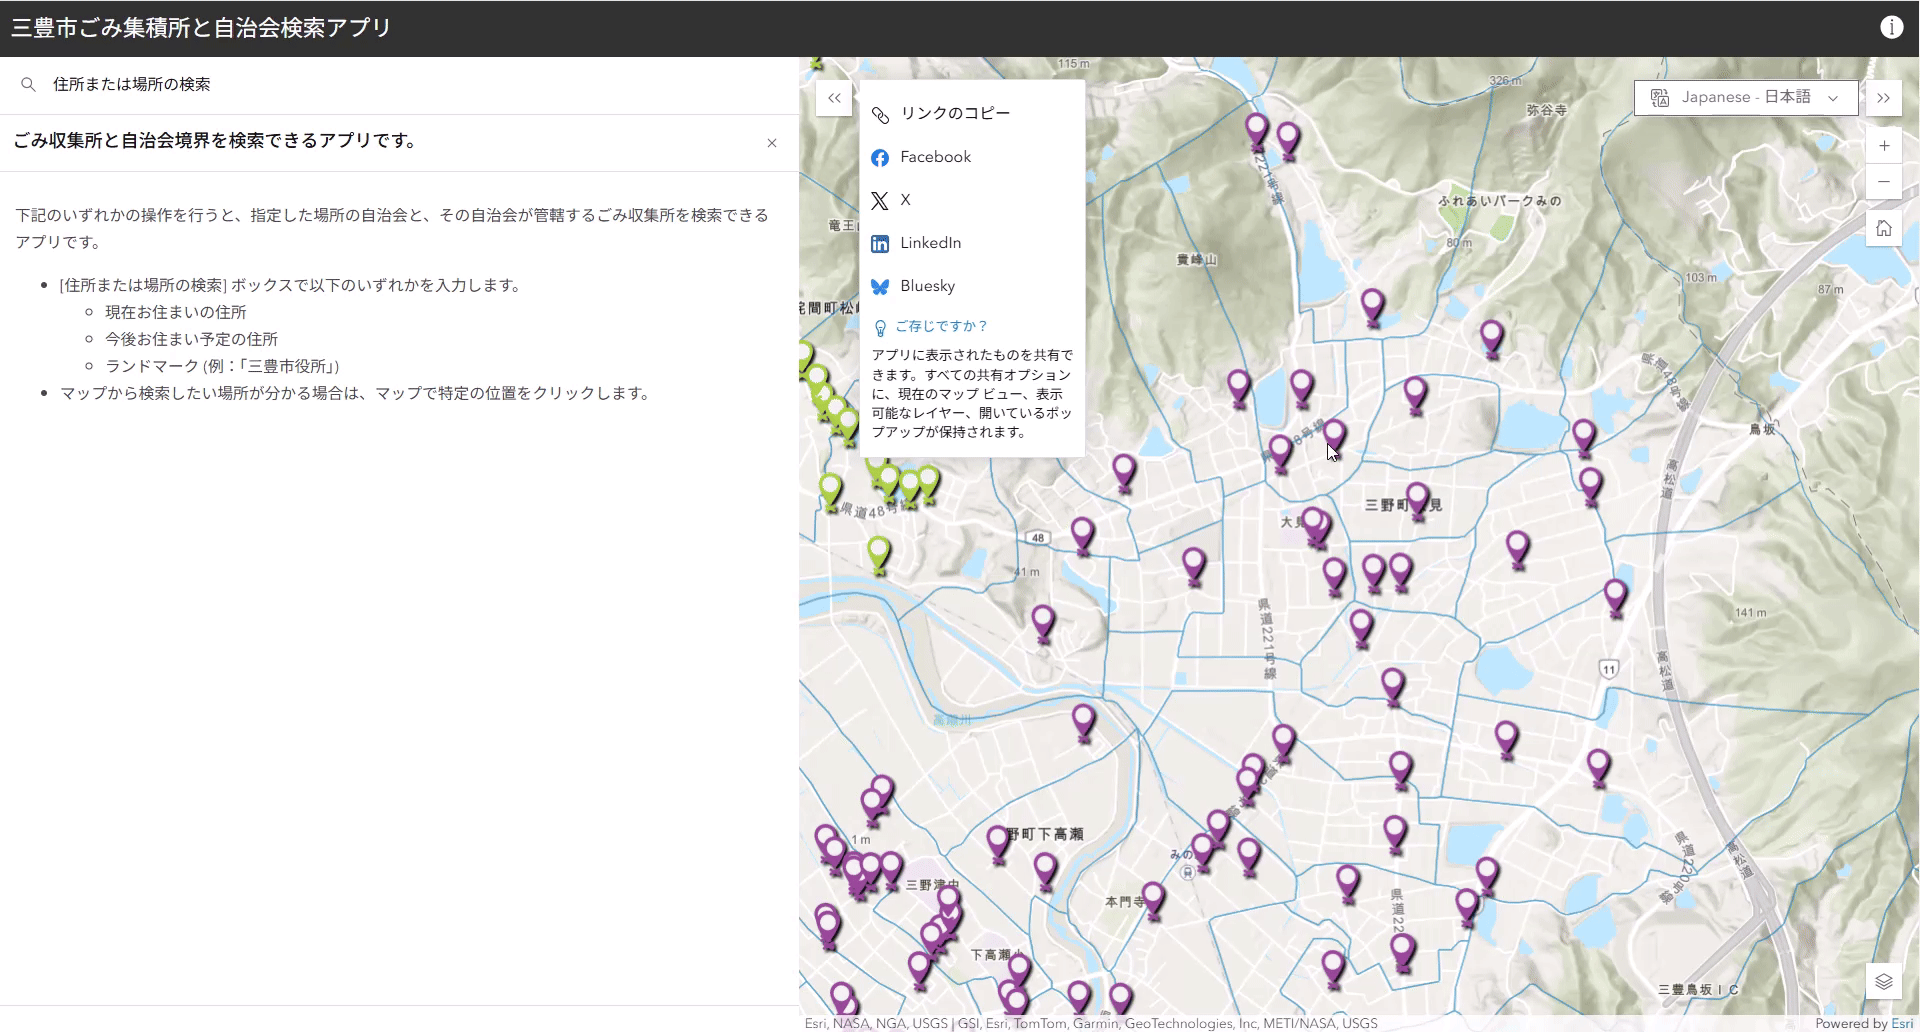Share via LinkedIn option
1920x1032 pixels.
coord(972,243)
